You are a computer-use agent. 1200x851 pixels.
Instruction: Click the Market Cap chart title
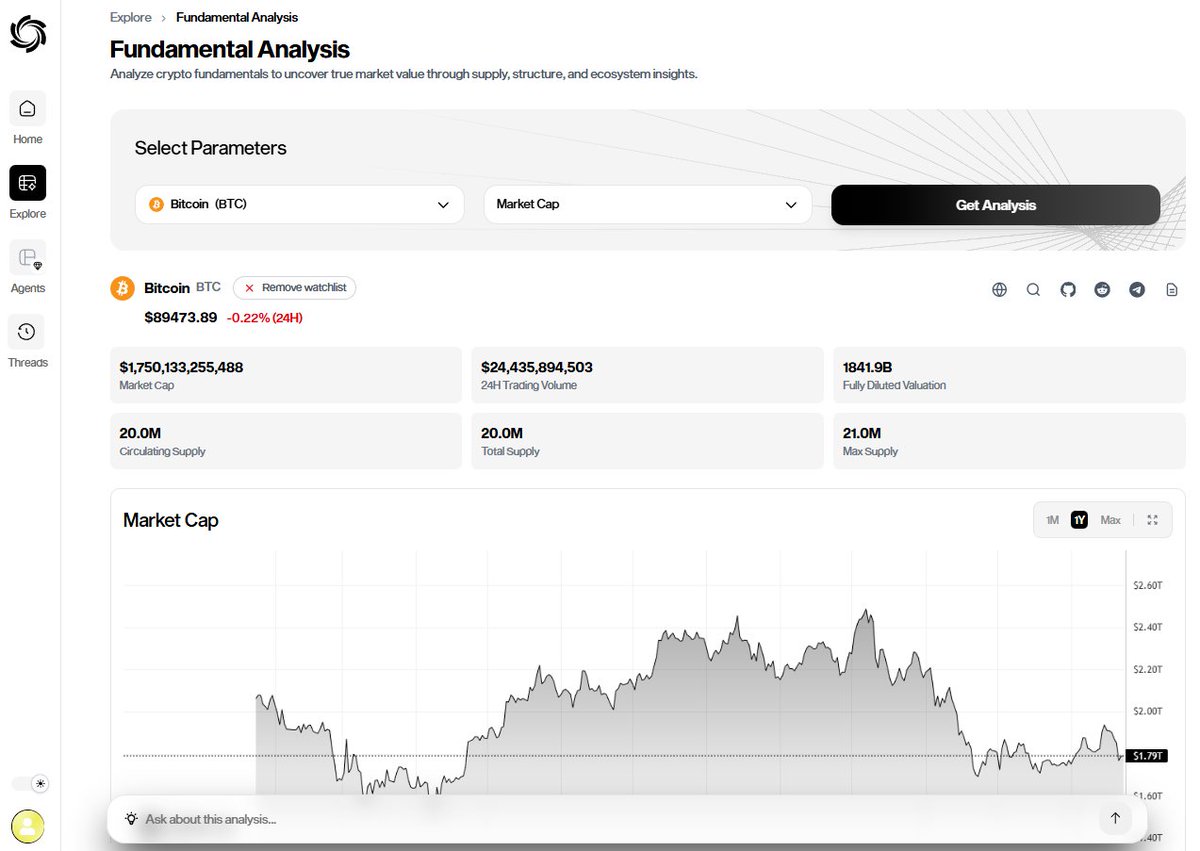click(x=171, y=520)
